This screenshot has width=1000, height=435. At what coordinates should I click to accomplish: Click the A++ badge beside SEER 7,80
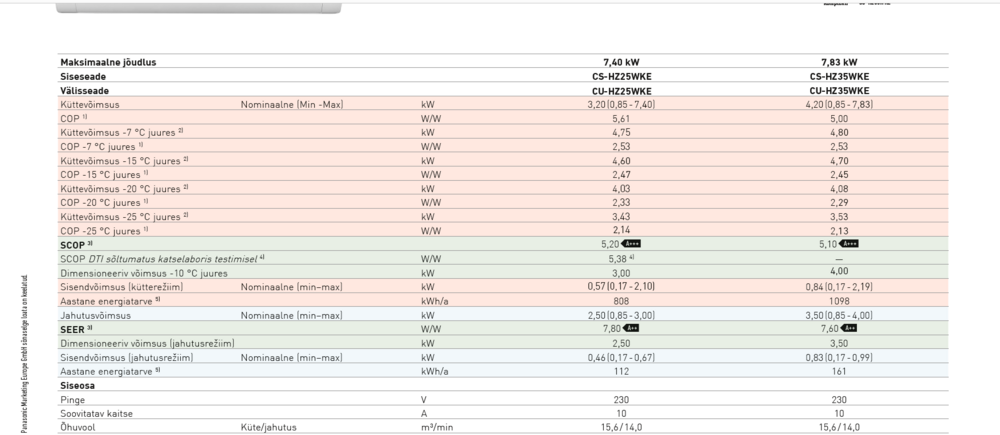click(x=631, y=328)
